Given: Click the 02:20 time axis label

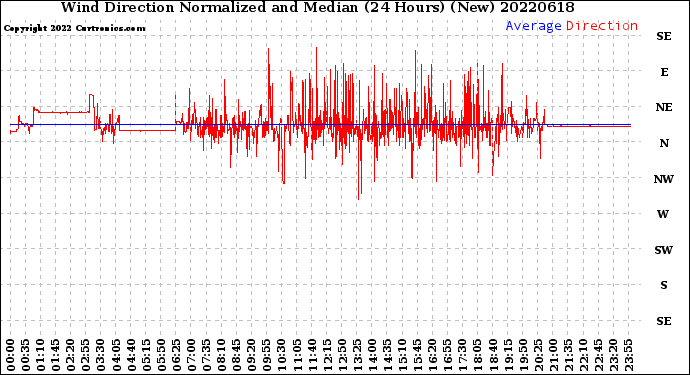Looking at the screenshot, I should (x=71, y=355).
